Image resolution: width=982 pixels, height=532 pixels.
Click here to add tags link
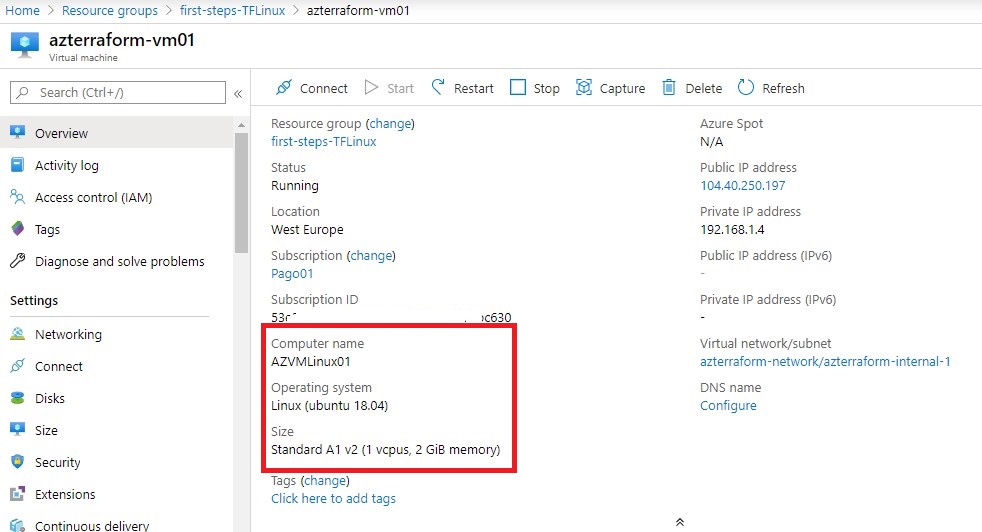(333, 498)
